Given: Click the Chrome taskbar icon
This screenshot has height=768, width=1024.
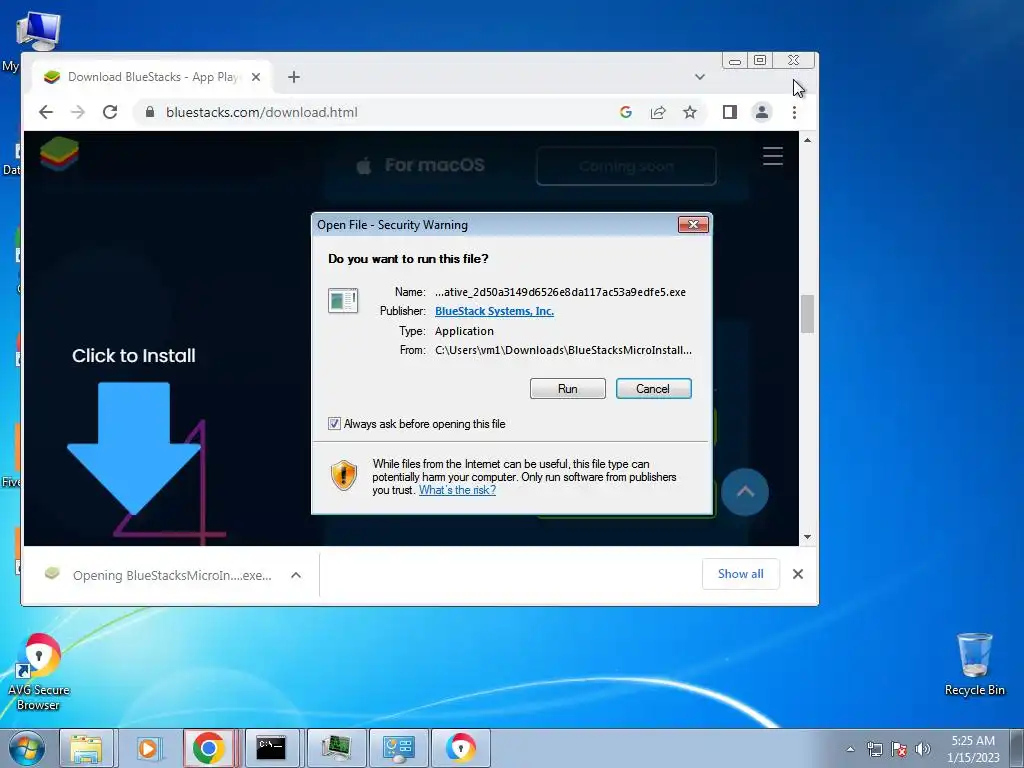Looking at the screenshot, I should (x=209, y=748).
